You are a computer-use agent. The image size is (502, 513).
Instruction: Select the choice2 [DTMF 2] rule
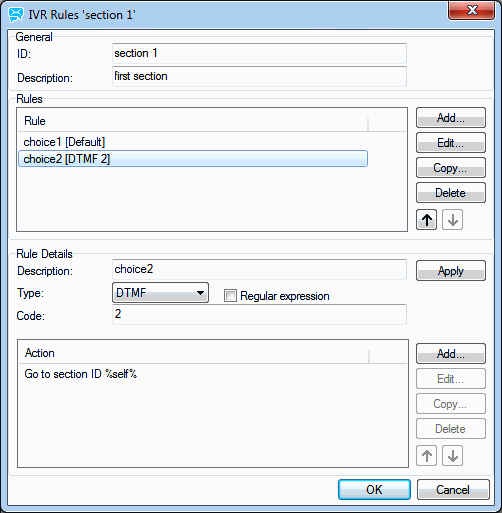[193, 159]
